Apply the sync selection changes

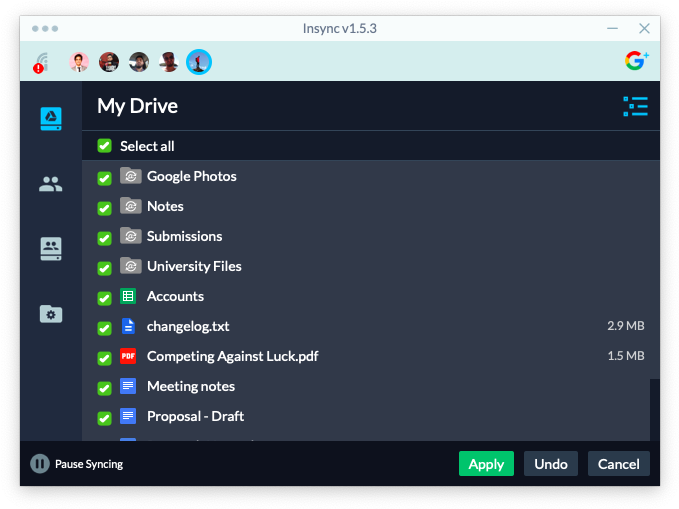pos(486,464)
